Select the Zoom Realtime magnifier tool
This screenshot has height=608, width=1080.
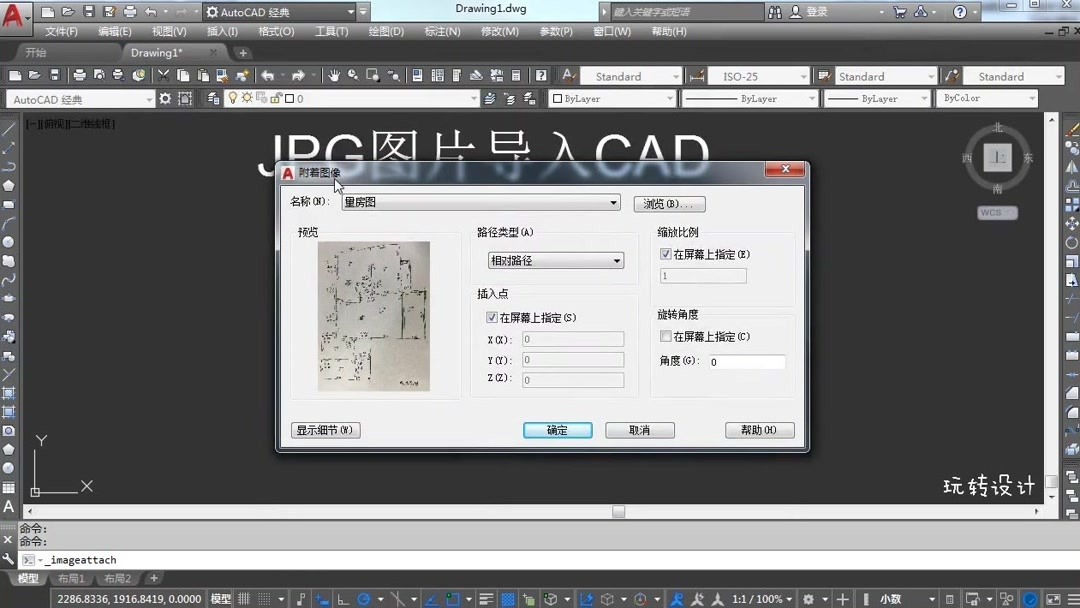click(352, 75)
